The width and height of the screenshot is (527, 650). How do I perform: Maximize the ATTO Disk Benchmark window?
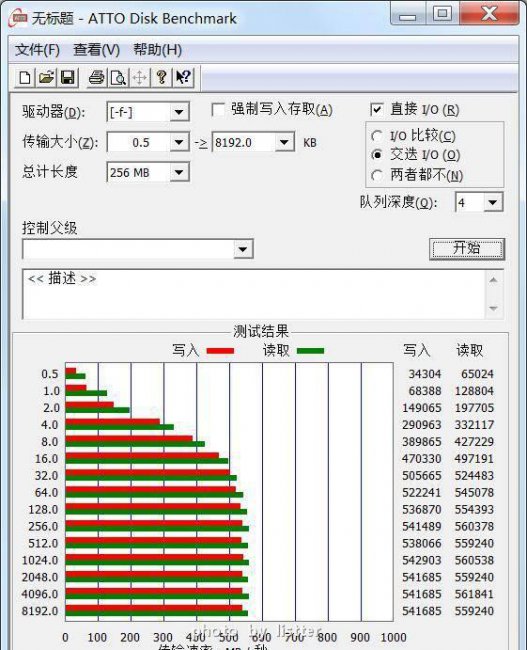point(442,15)
